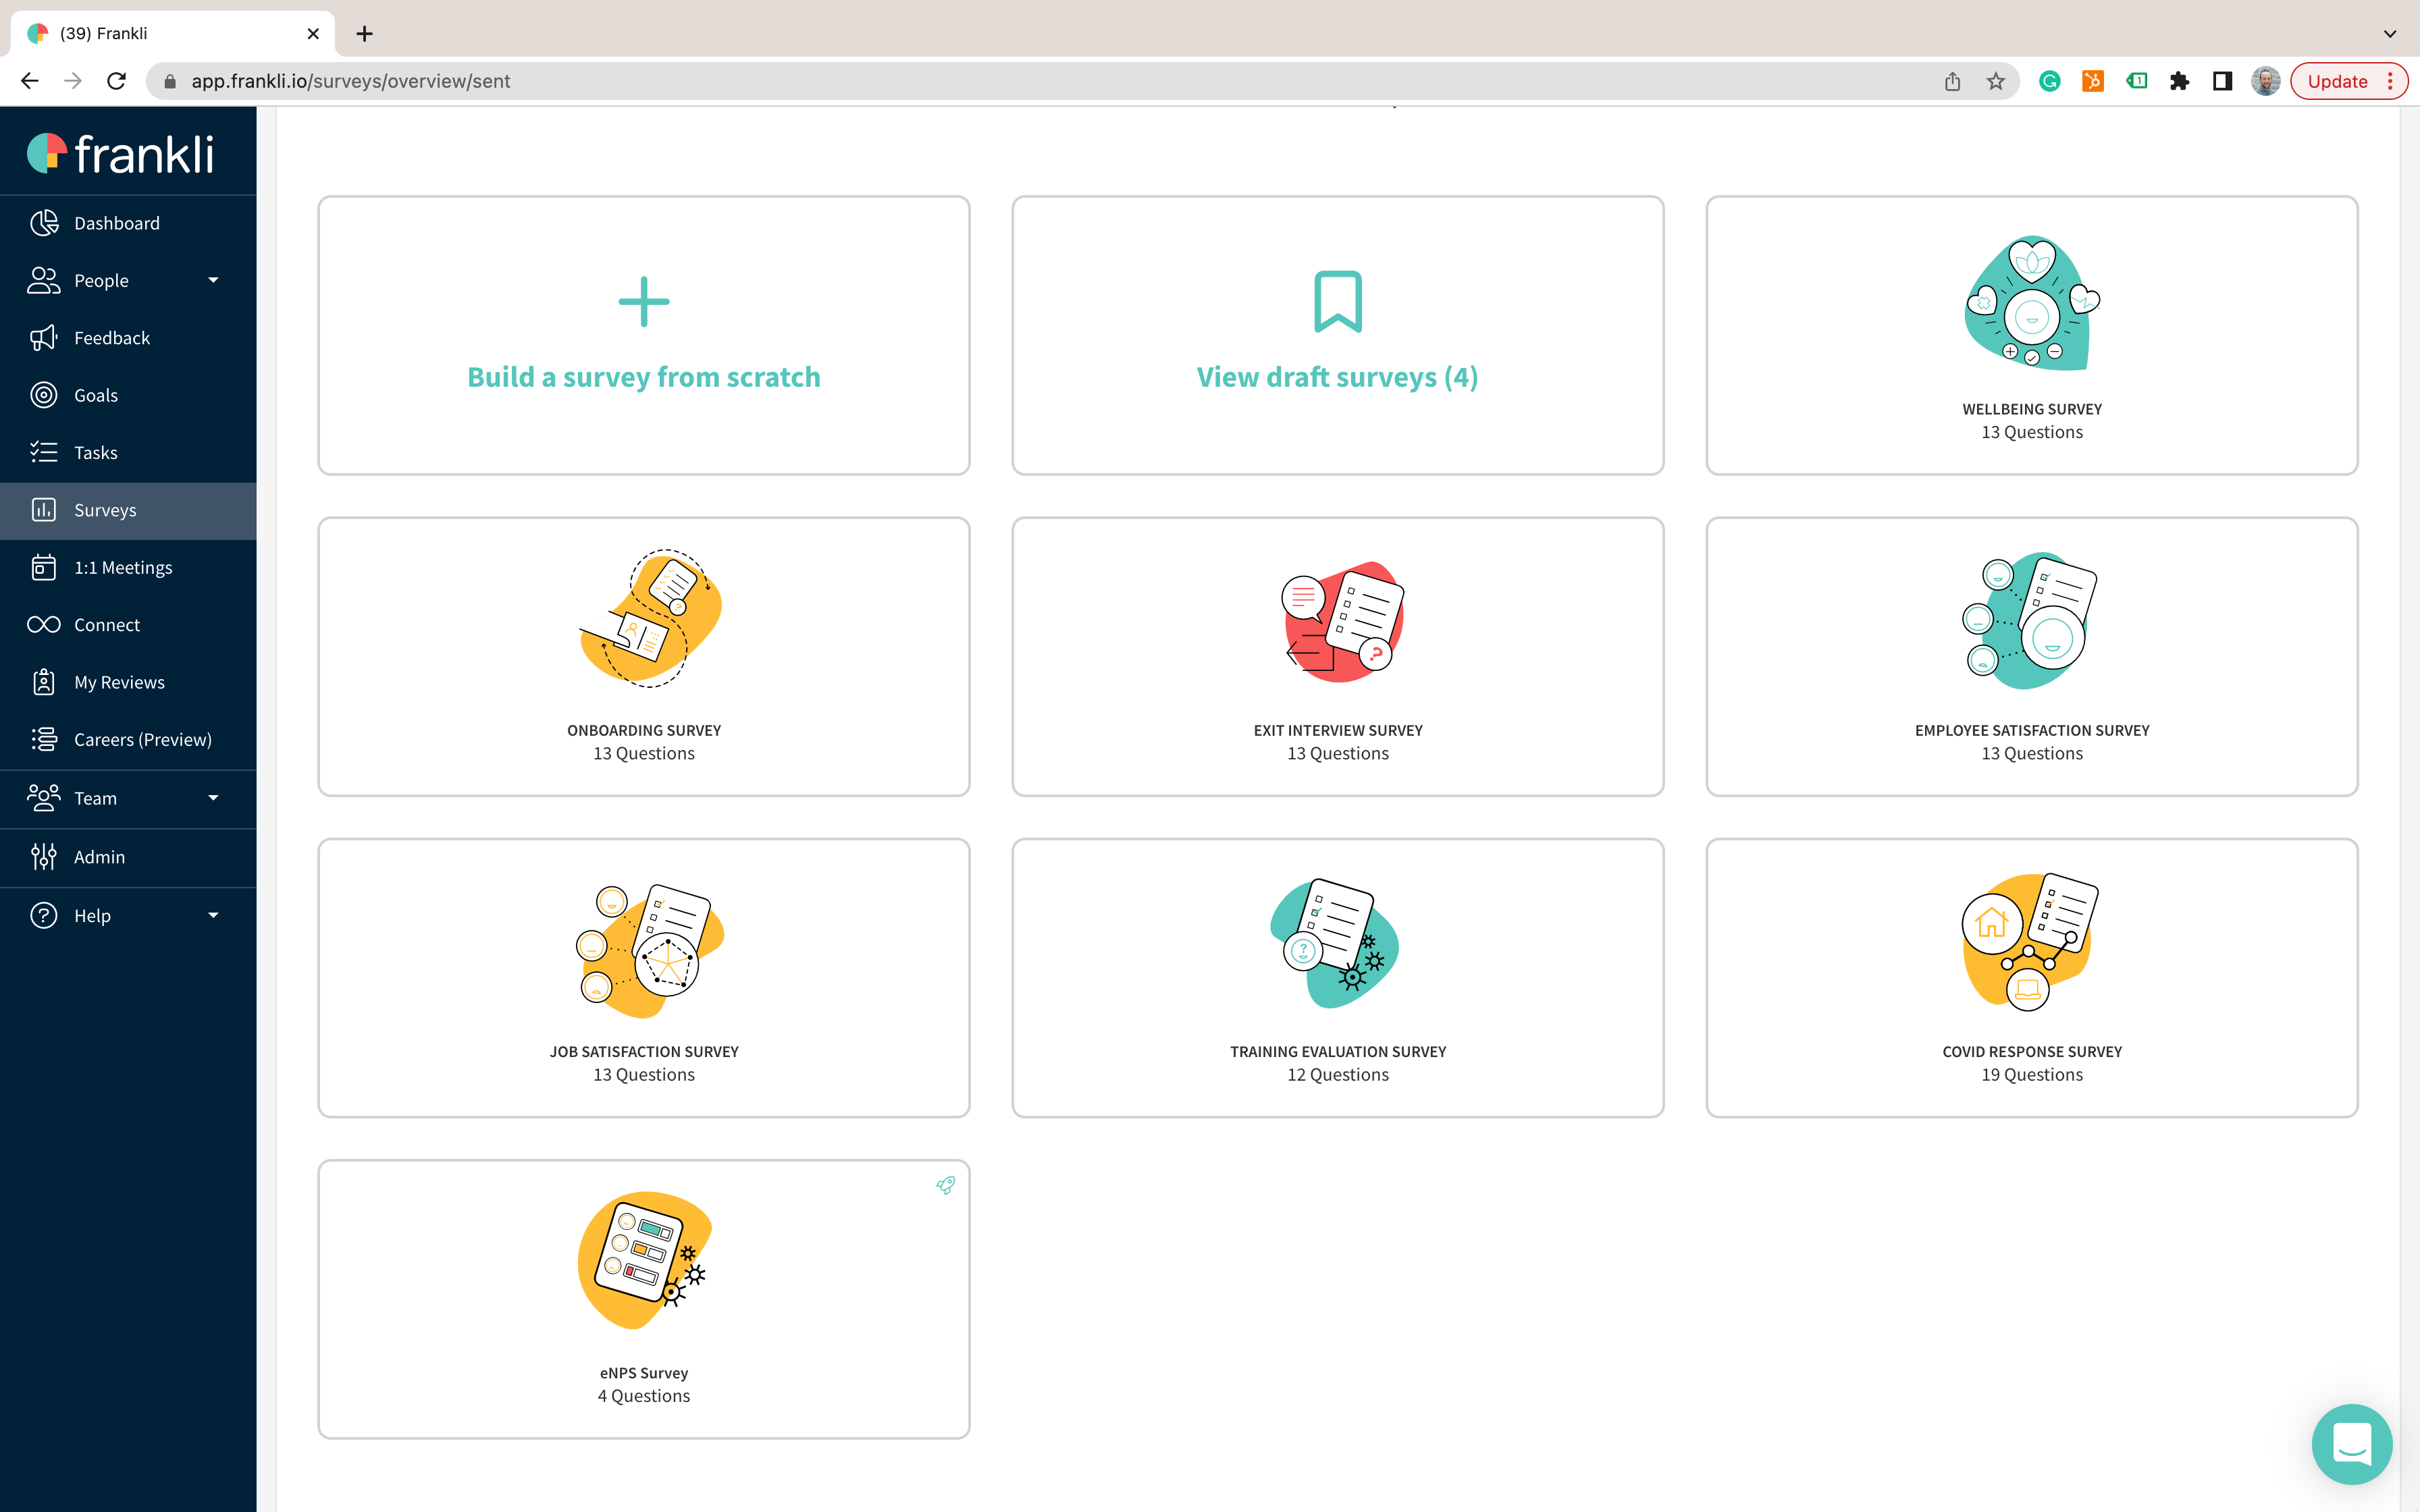This screenshot has width=2420, height=1512.
Task: Click the Connect infinity icon
Action: pyautogui.click(x=43, y=625)
